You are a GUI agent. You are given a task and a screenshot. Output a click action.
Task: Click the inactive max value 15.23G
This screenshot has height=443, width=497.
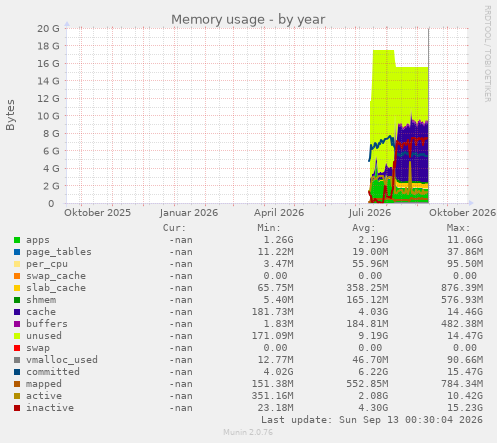(465, 408)
